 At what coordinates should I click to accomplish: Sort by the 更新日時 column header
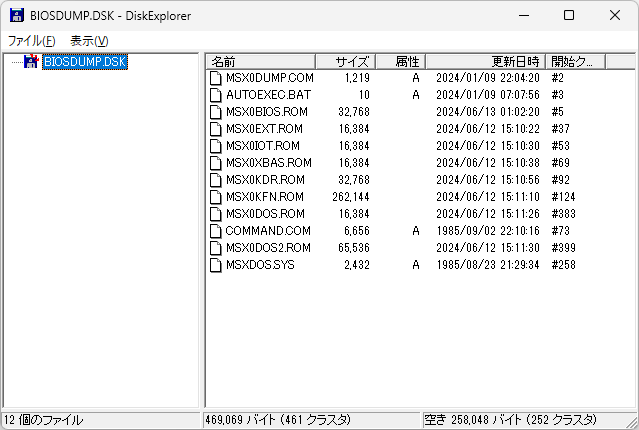click(486, 62)
